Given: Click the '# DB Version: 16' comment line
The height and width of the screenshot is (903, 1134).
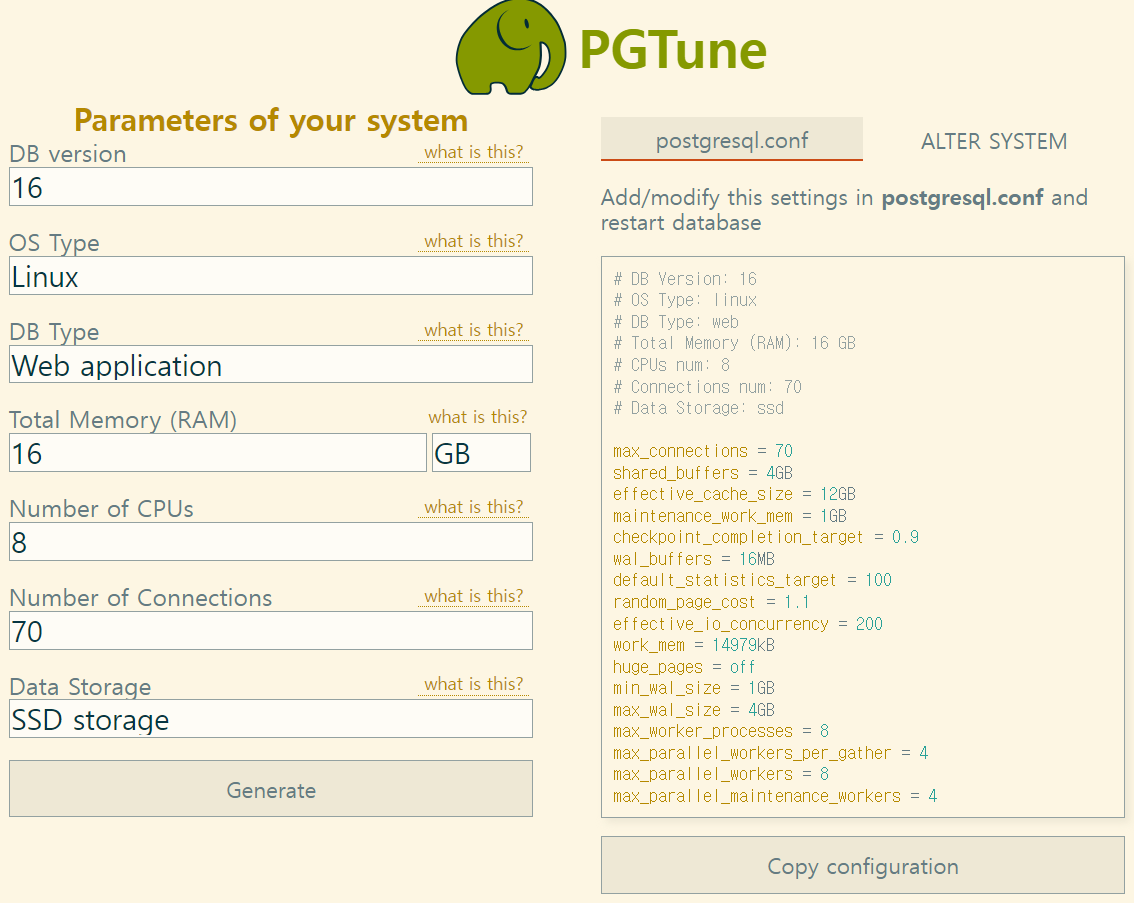Looking at the screenshot, I should [685, 279].
